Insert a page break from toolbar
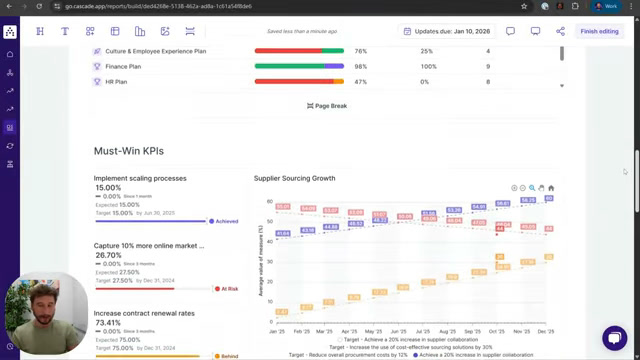 pos(190,31)
